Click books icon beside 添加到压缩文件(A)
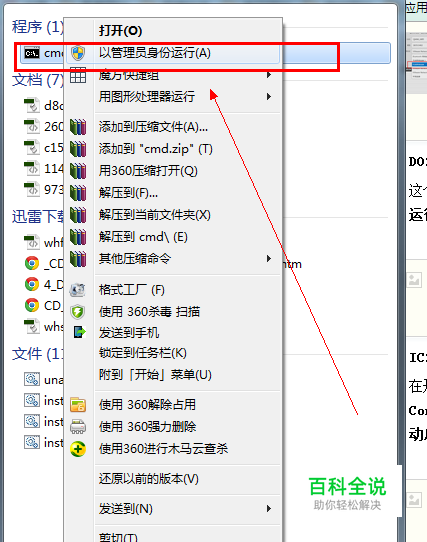Image resolution: width=427 pixels, height=542 pixels. tap(78, 127)
